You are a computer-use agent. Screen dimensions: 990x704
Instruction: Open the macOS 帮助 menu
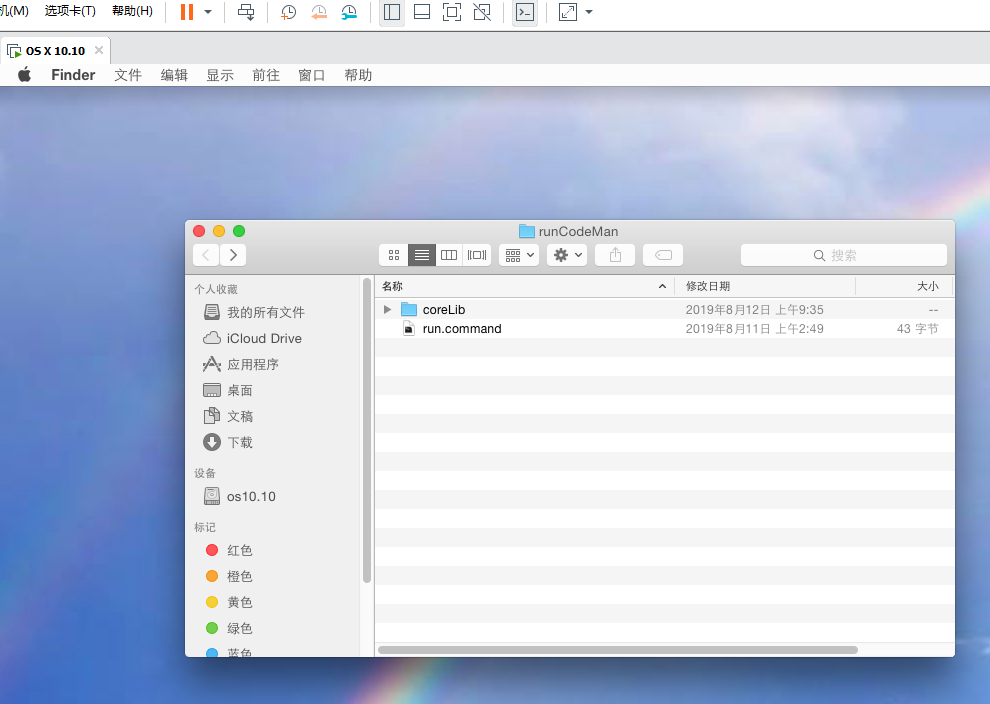coord(358,75)
